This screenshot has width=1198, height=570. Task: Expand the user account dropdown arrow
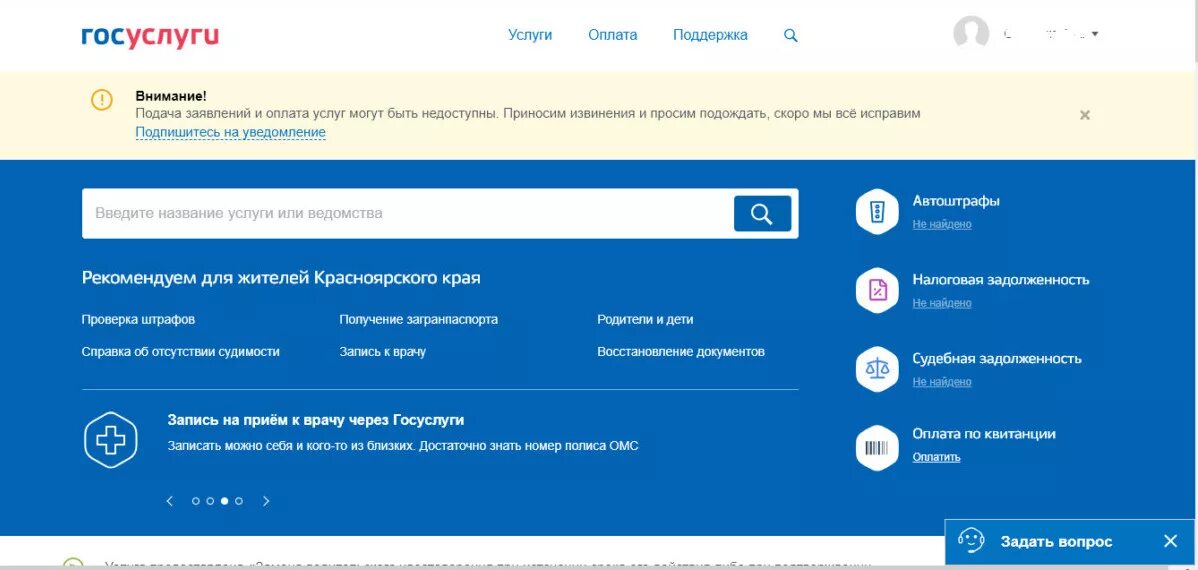(x=1096, y=34)
